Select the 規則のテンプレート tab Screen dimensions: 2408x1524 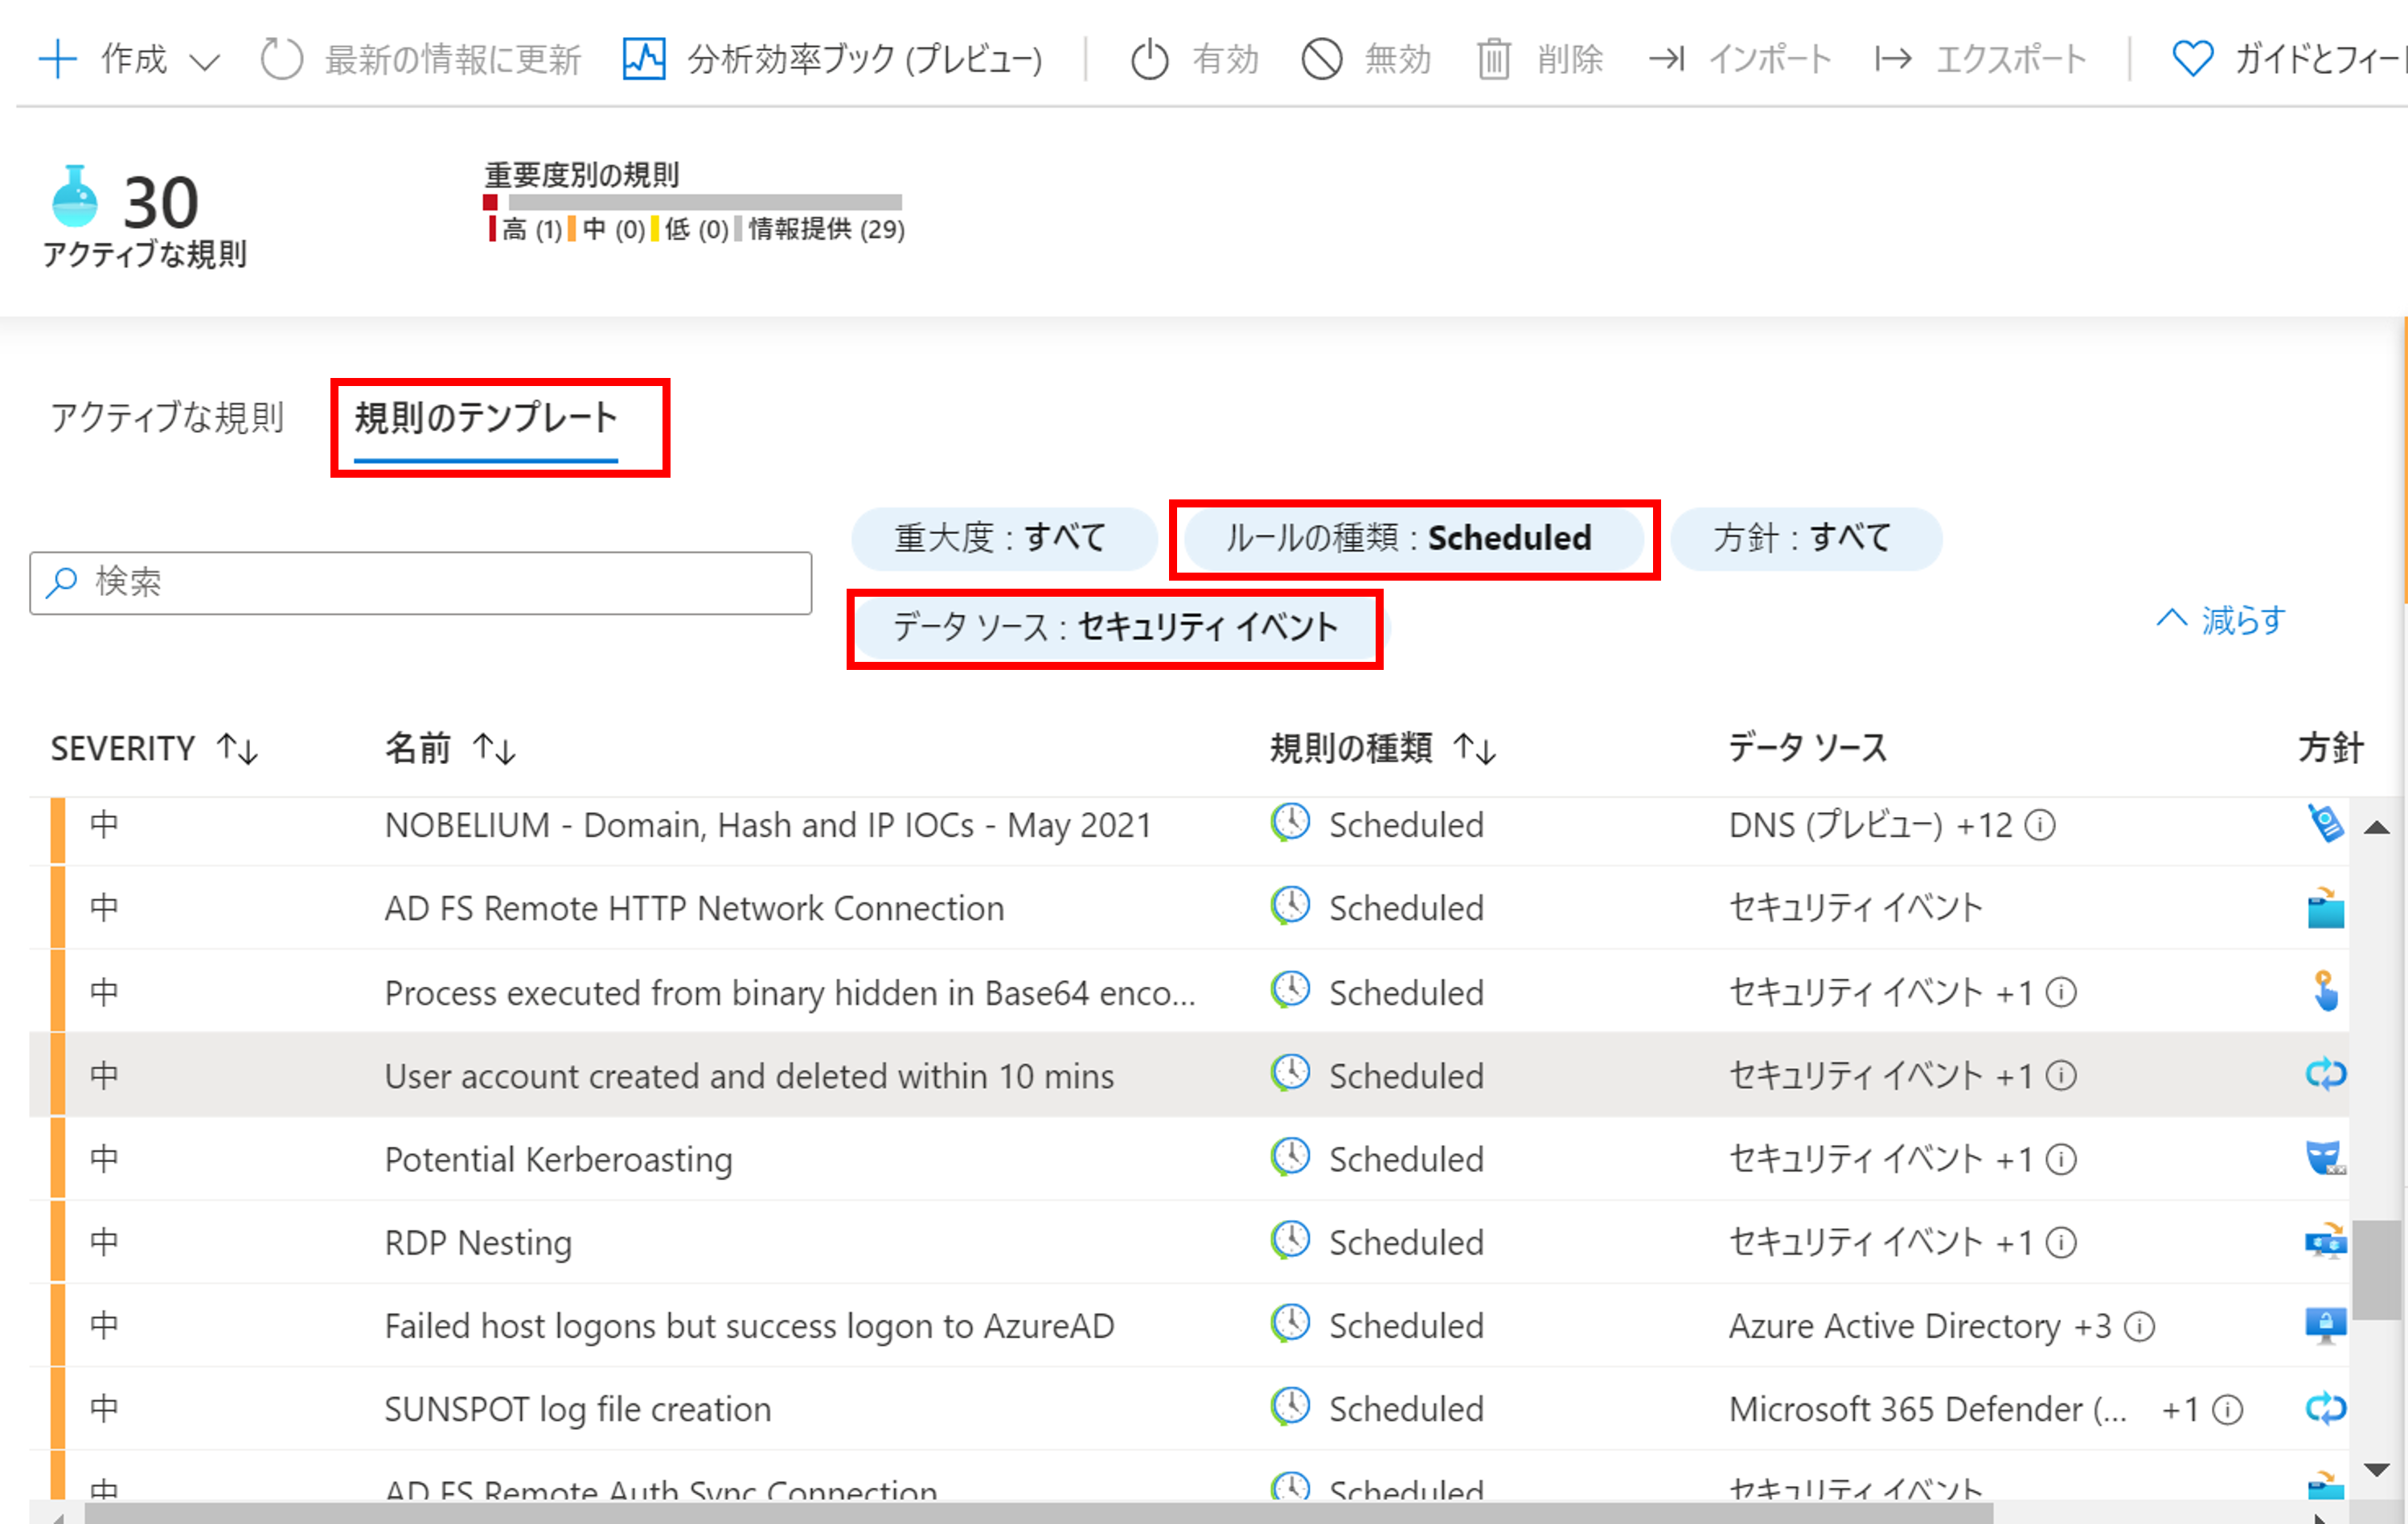pos(486,418)
